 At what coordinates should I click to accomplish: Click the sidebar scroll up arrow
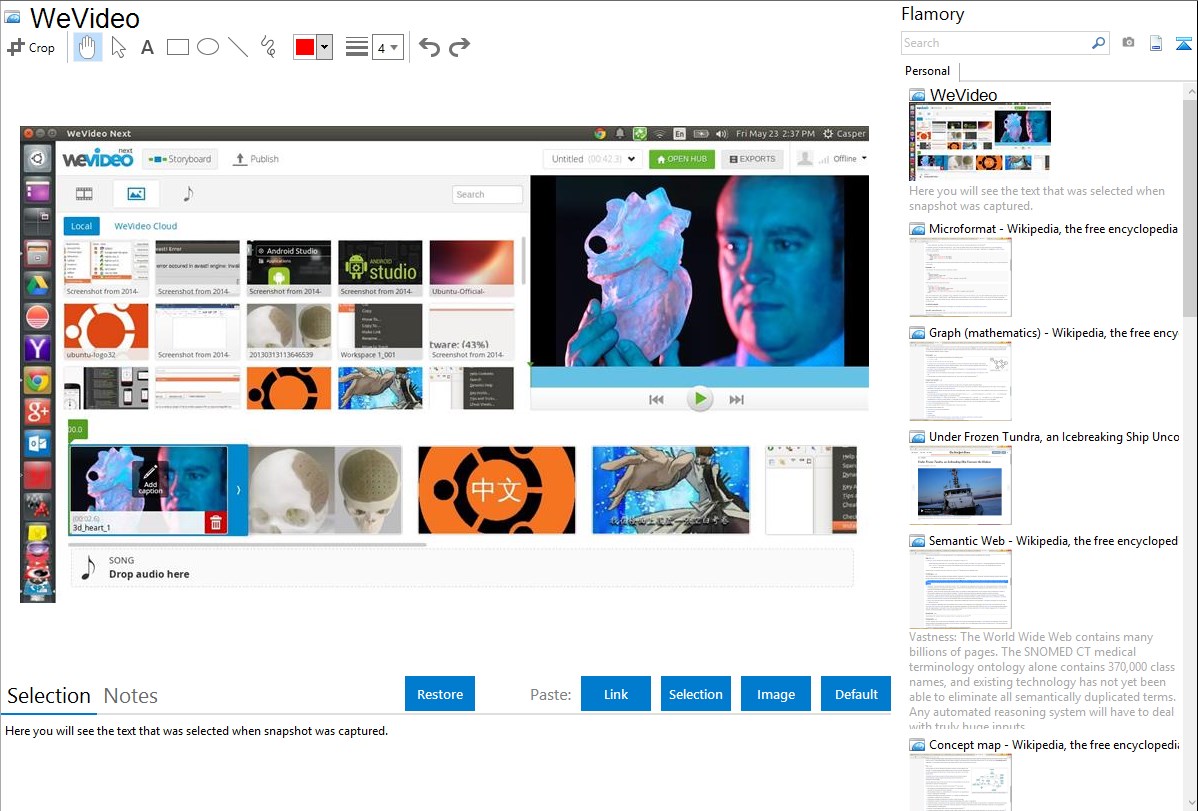(1190, 91)
